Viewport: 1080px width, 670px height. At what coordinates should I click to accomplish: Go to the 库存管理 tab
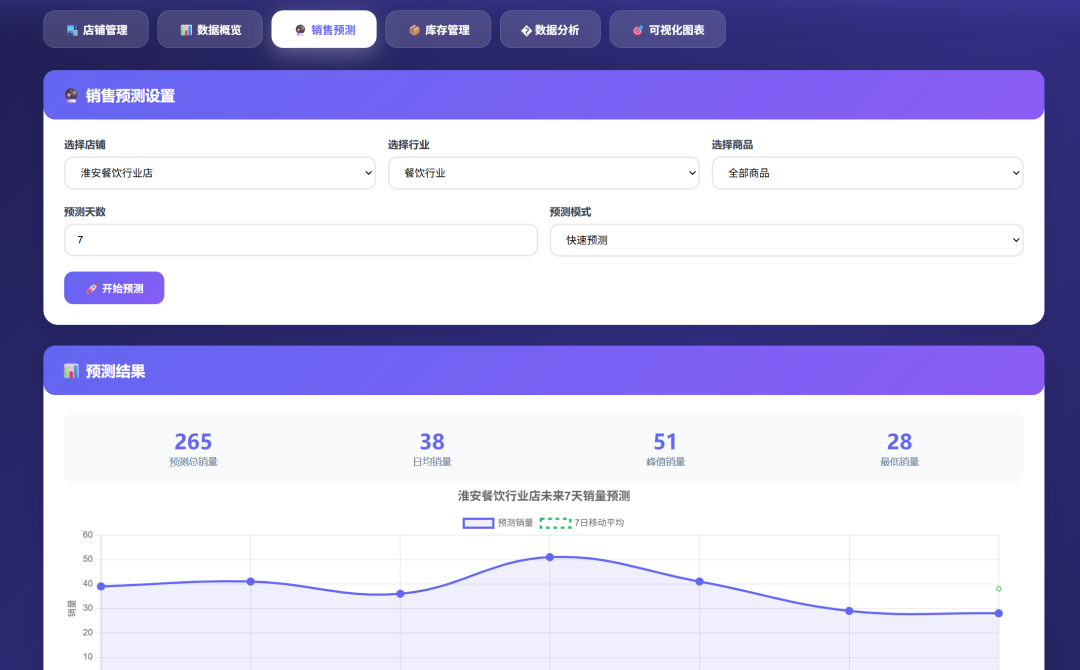[x=438, y=30]
